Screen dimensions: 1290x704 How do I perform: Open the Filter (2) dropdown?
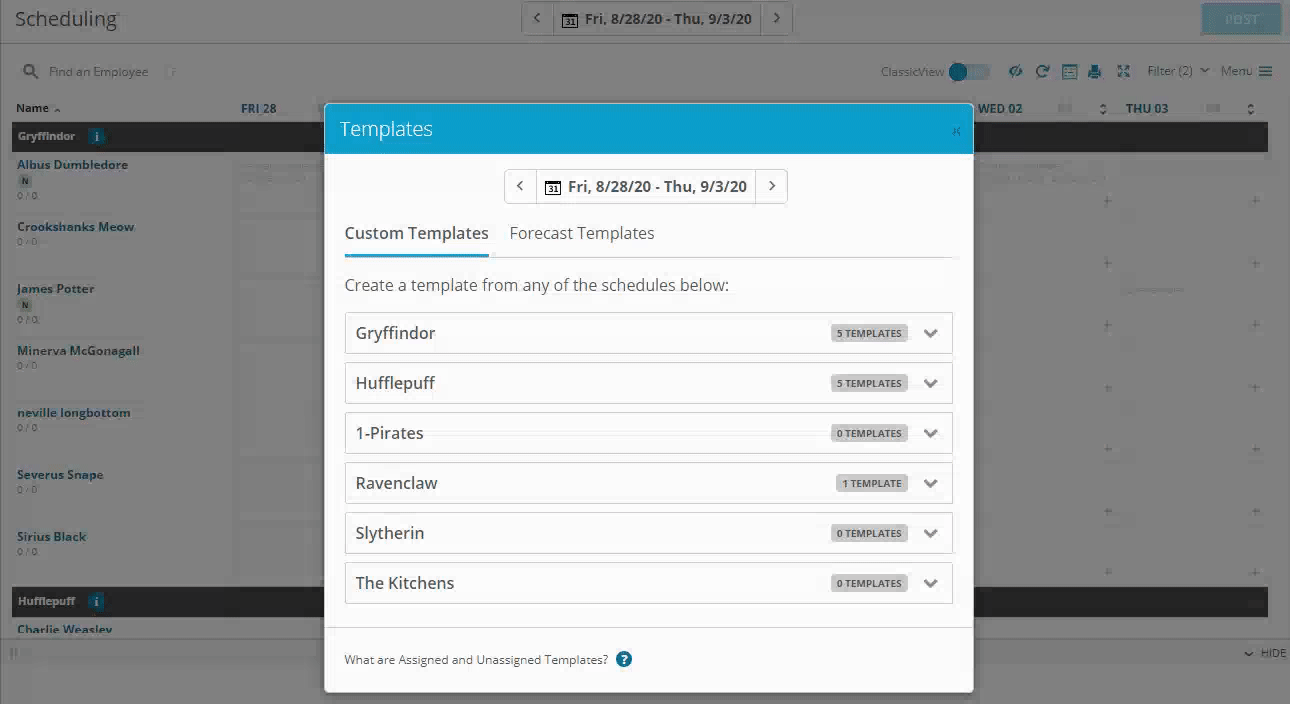(1178, 71)
